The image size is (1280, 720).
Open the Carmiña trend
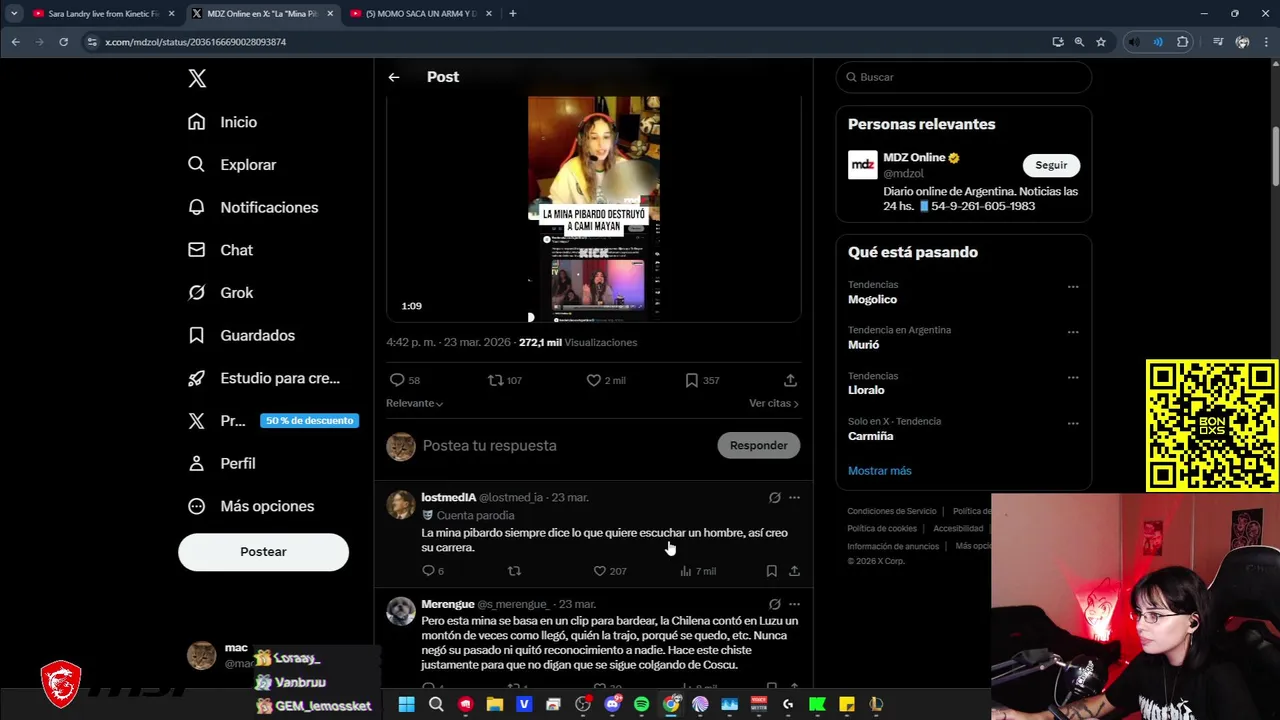870,436
